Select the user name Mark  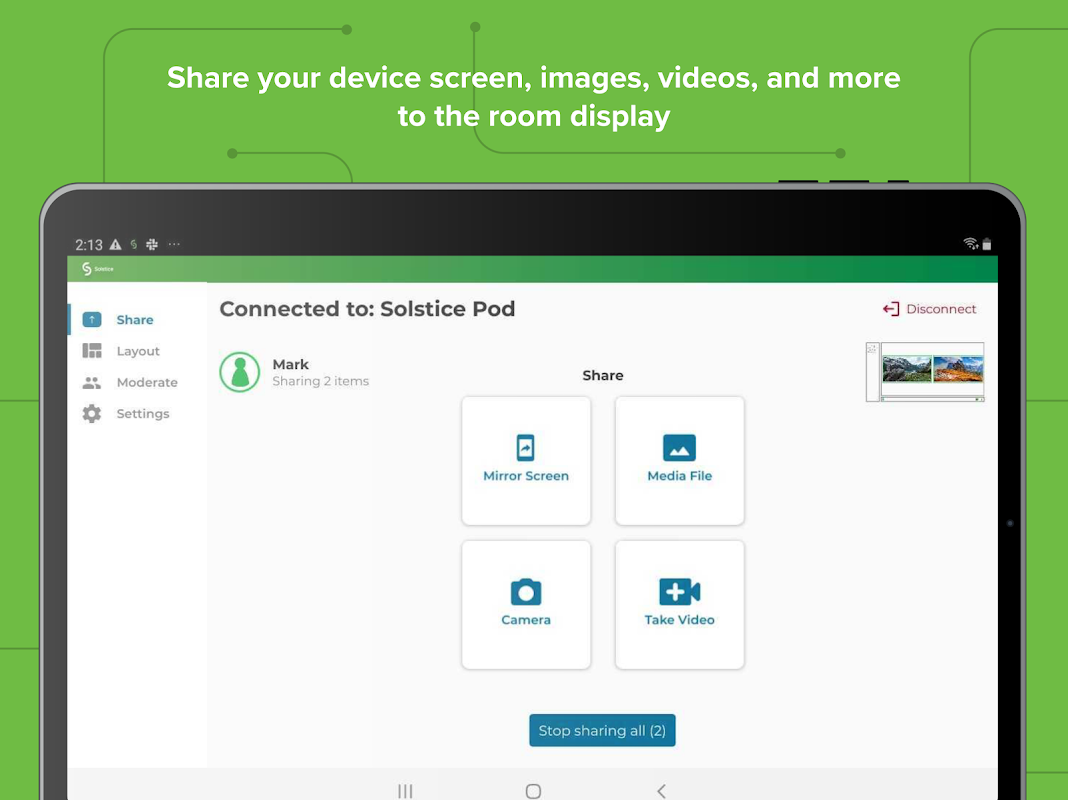(291, 364)
